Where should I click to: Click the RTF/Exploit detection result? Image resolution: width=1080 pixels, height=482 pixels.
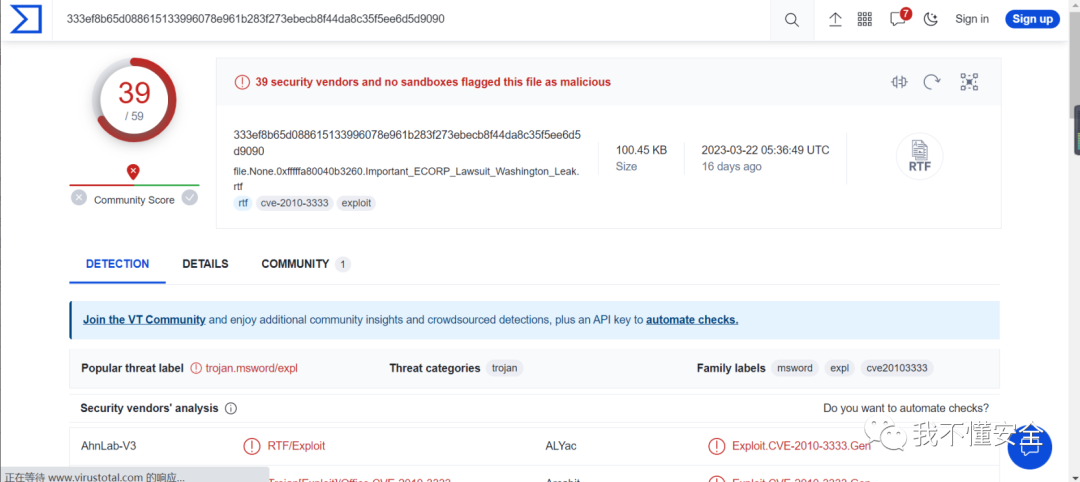click(296, 446)
